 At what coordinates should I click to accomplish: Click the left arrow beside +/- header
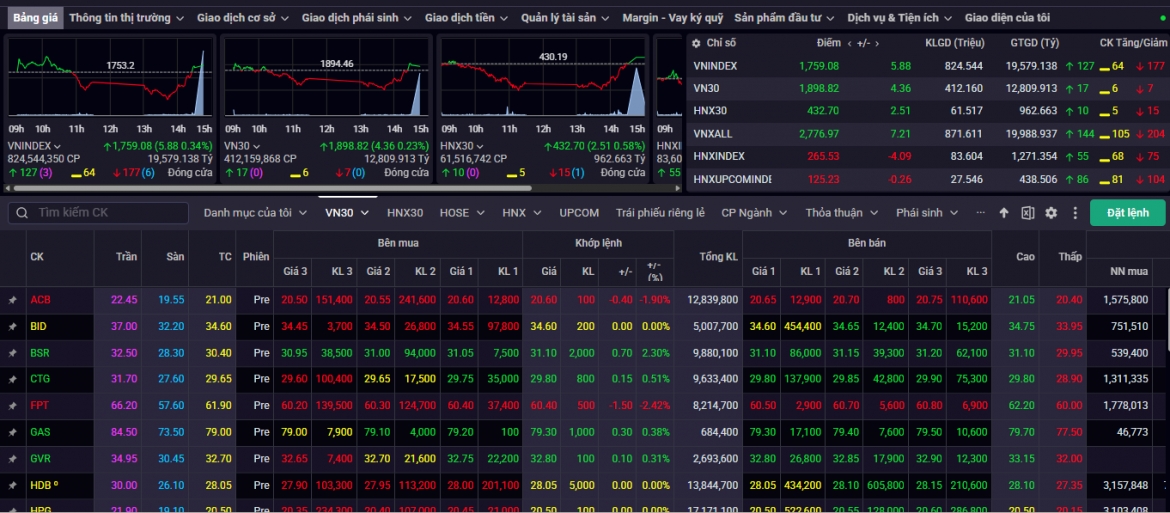(849, 43)
